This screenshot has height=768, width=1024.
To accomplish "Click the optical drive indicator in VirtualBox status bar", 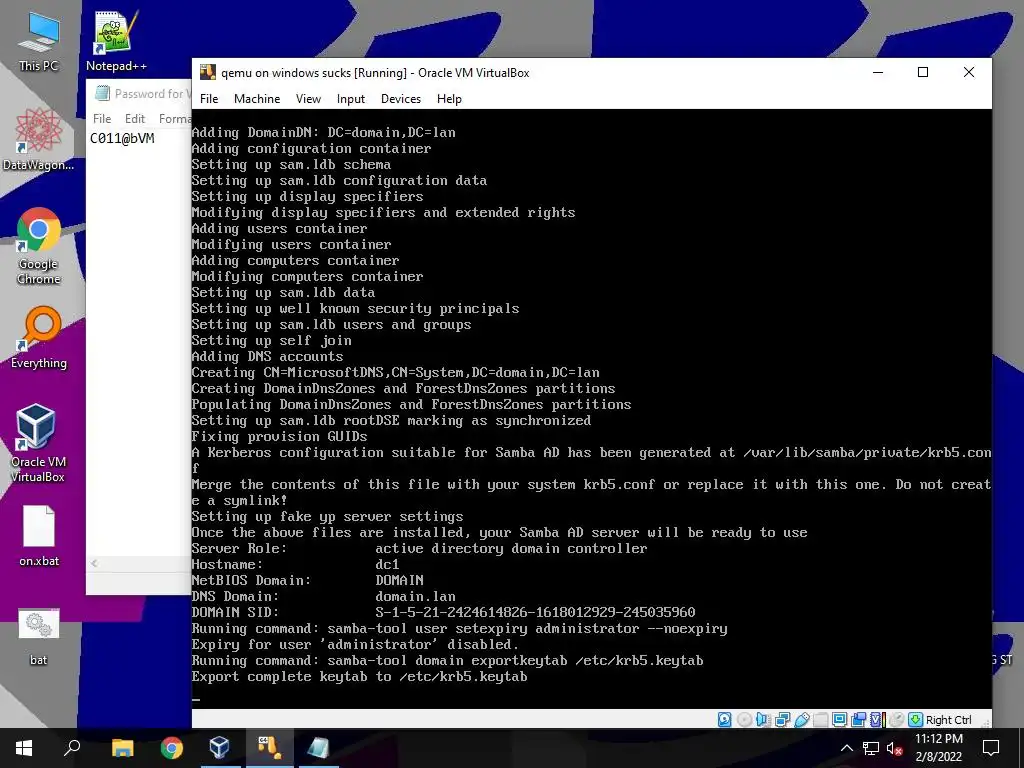I will pyautogui.click(x=744, y=720).
